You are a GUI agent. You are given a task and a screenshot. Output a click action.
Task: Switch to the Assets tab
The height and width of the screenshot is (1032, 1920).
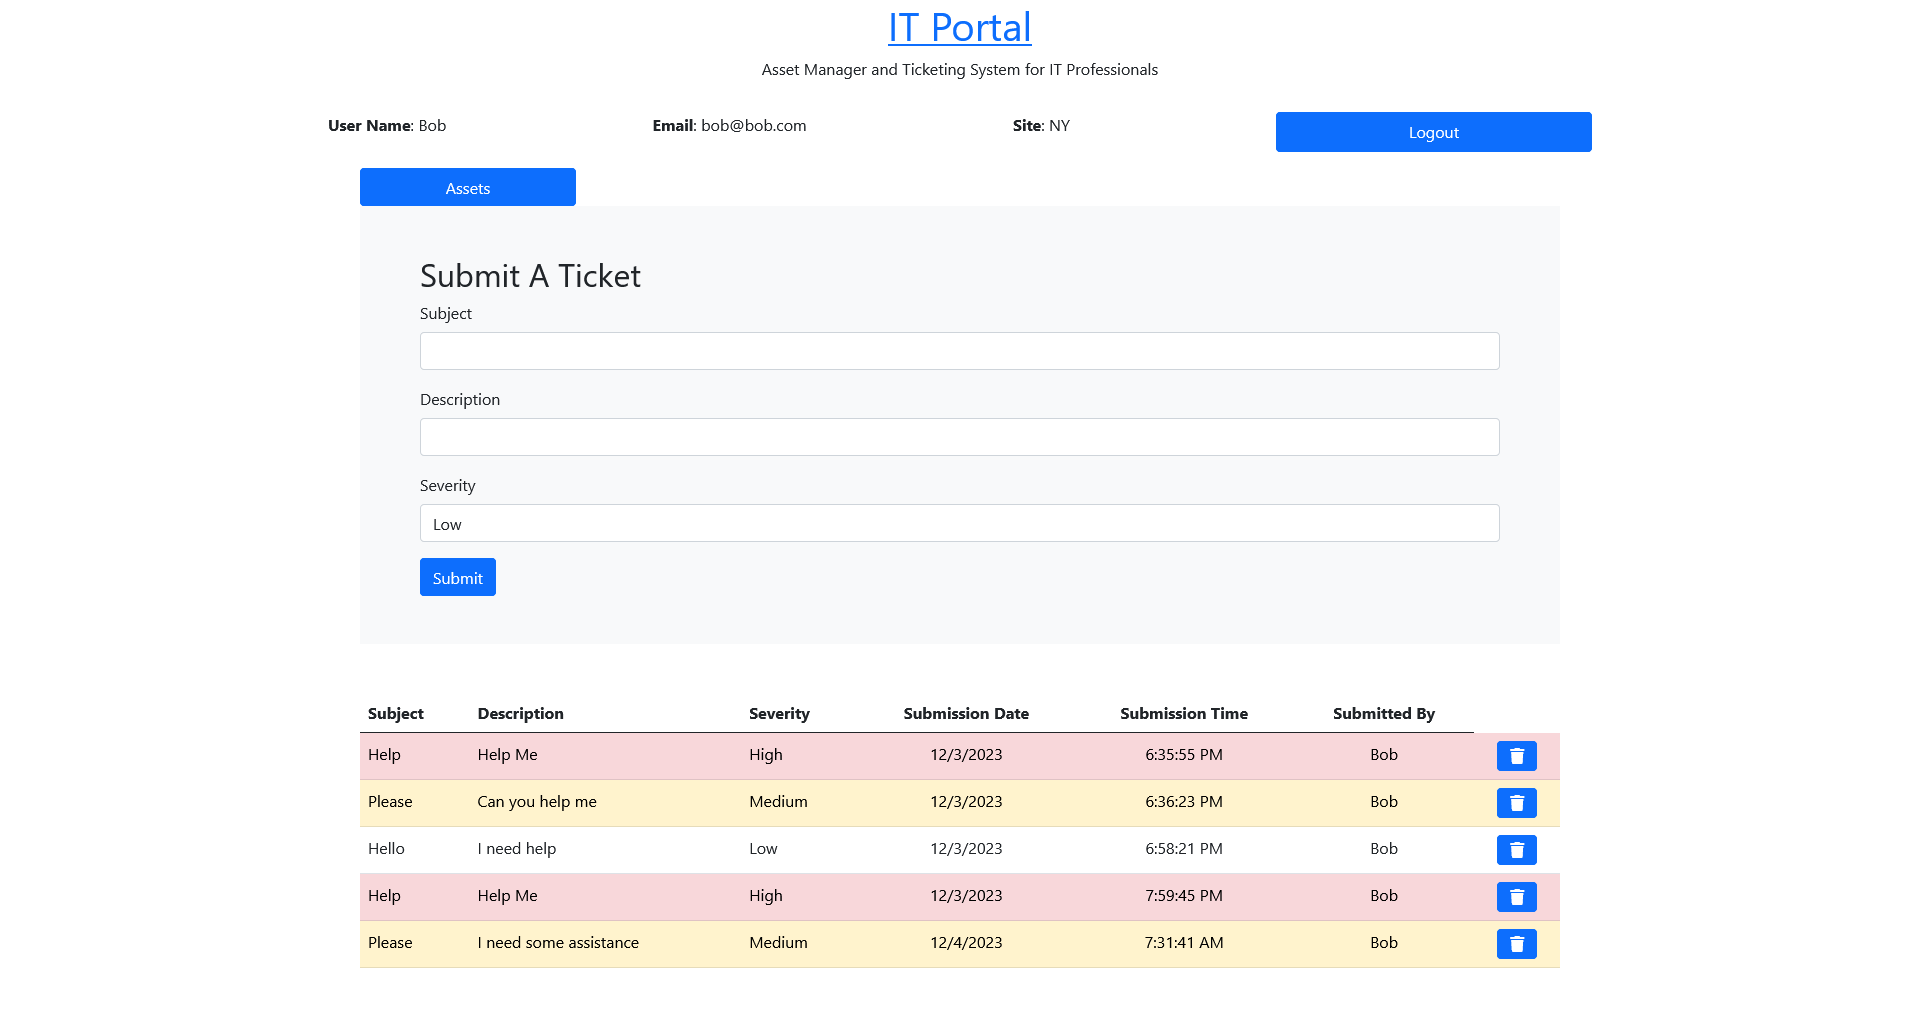[467, 187]
